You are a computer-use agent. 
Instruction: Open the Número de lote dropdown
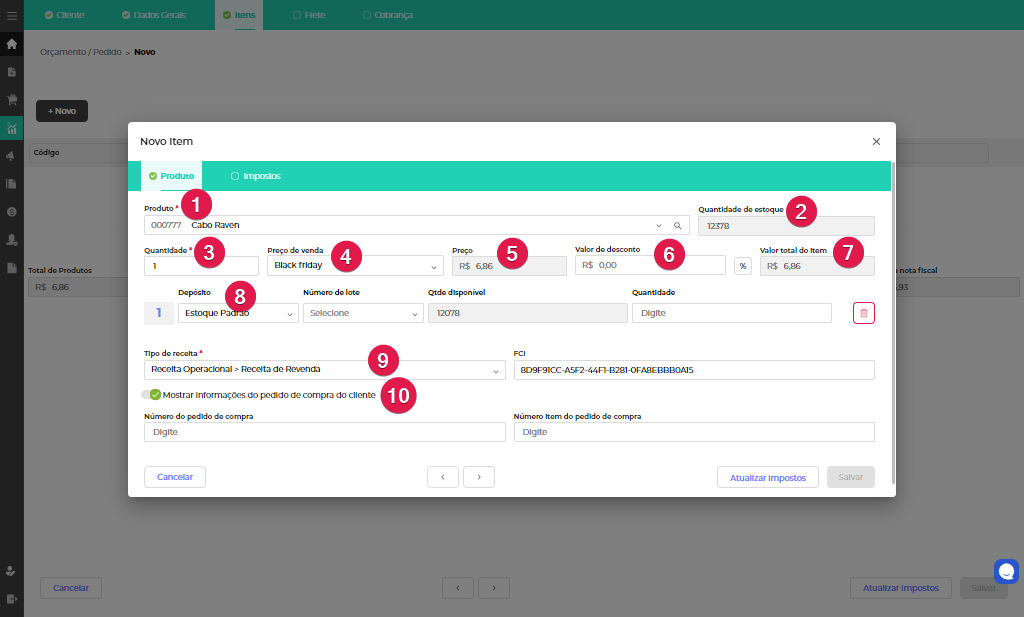click(x=363, y=313)
